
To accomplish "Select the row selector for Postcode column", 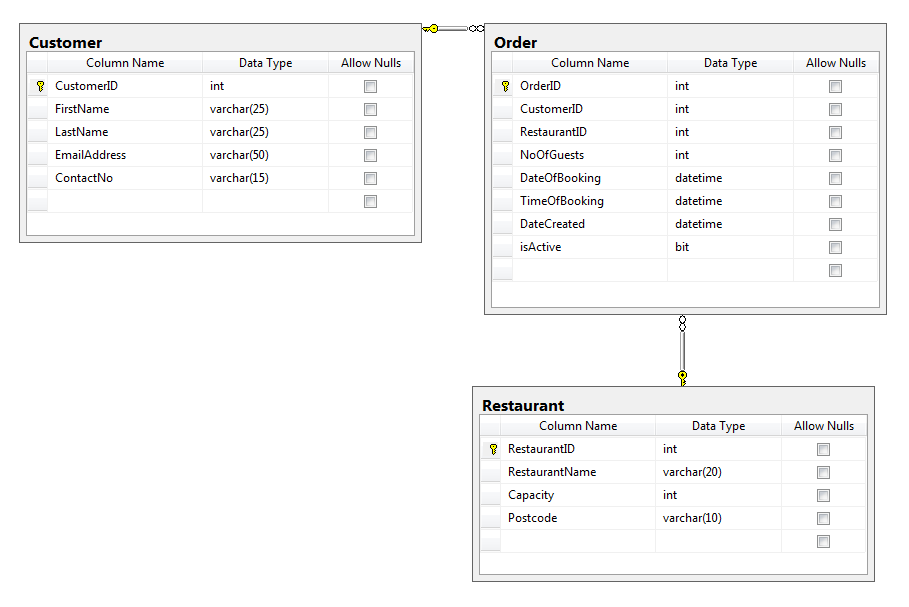I will pos(492,518).
